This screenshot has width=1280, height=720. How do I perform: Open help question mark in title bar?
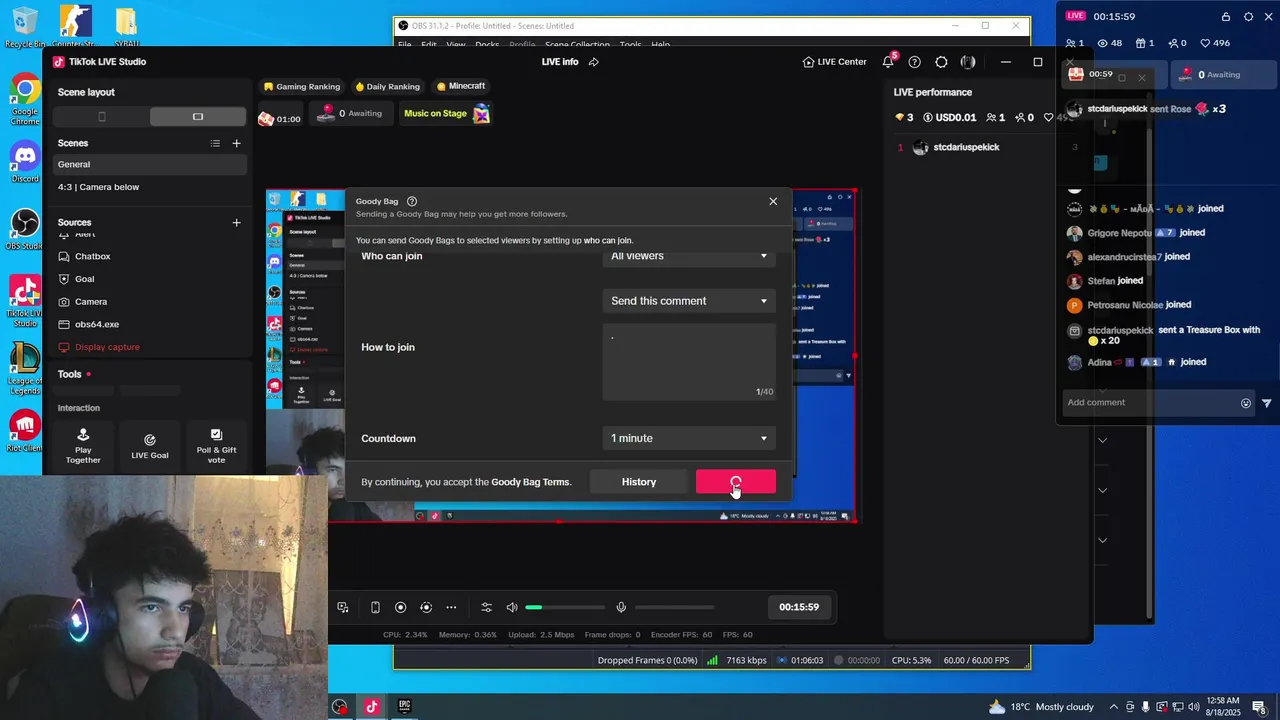pyautogui.click(x=914, y=62)
